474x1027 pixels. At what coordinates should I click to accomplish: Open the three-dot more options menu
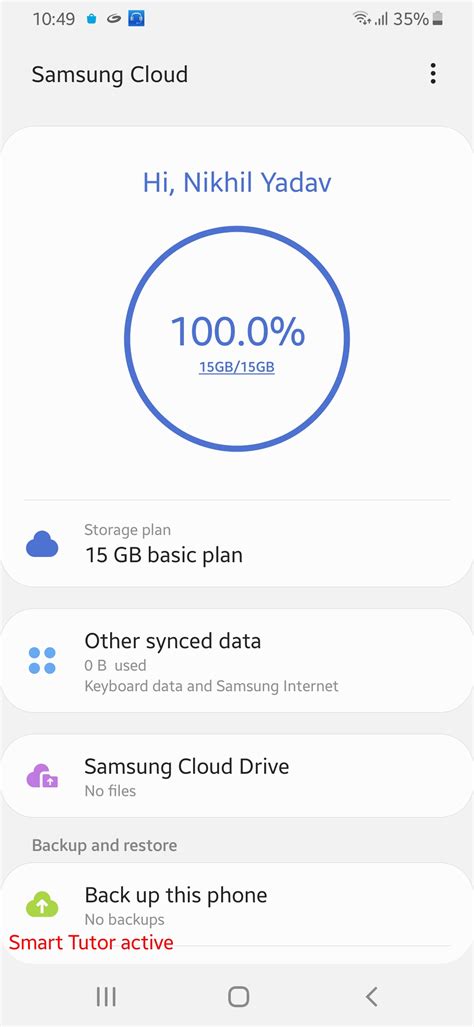point(433,74)
